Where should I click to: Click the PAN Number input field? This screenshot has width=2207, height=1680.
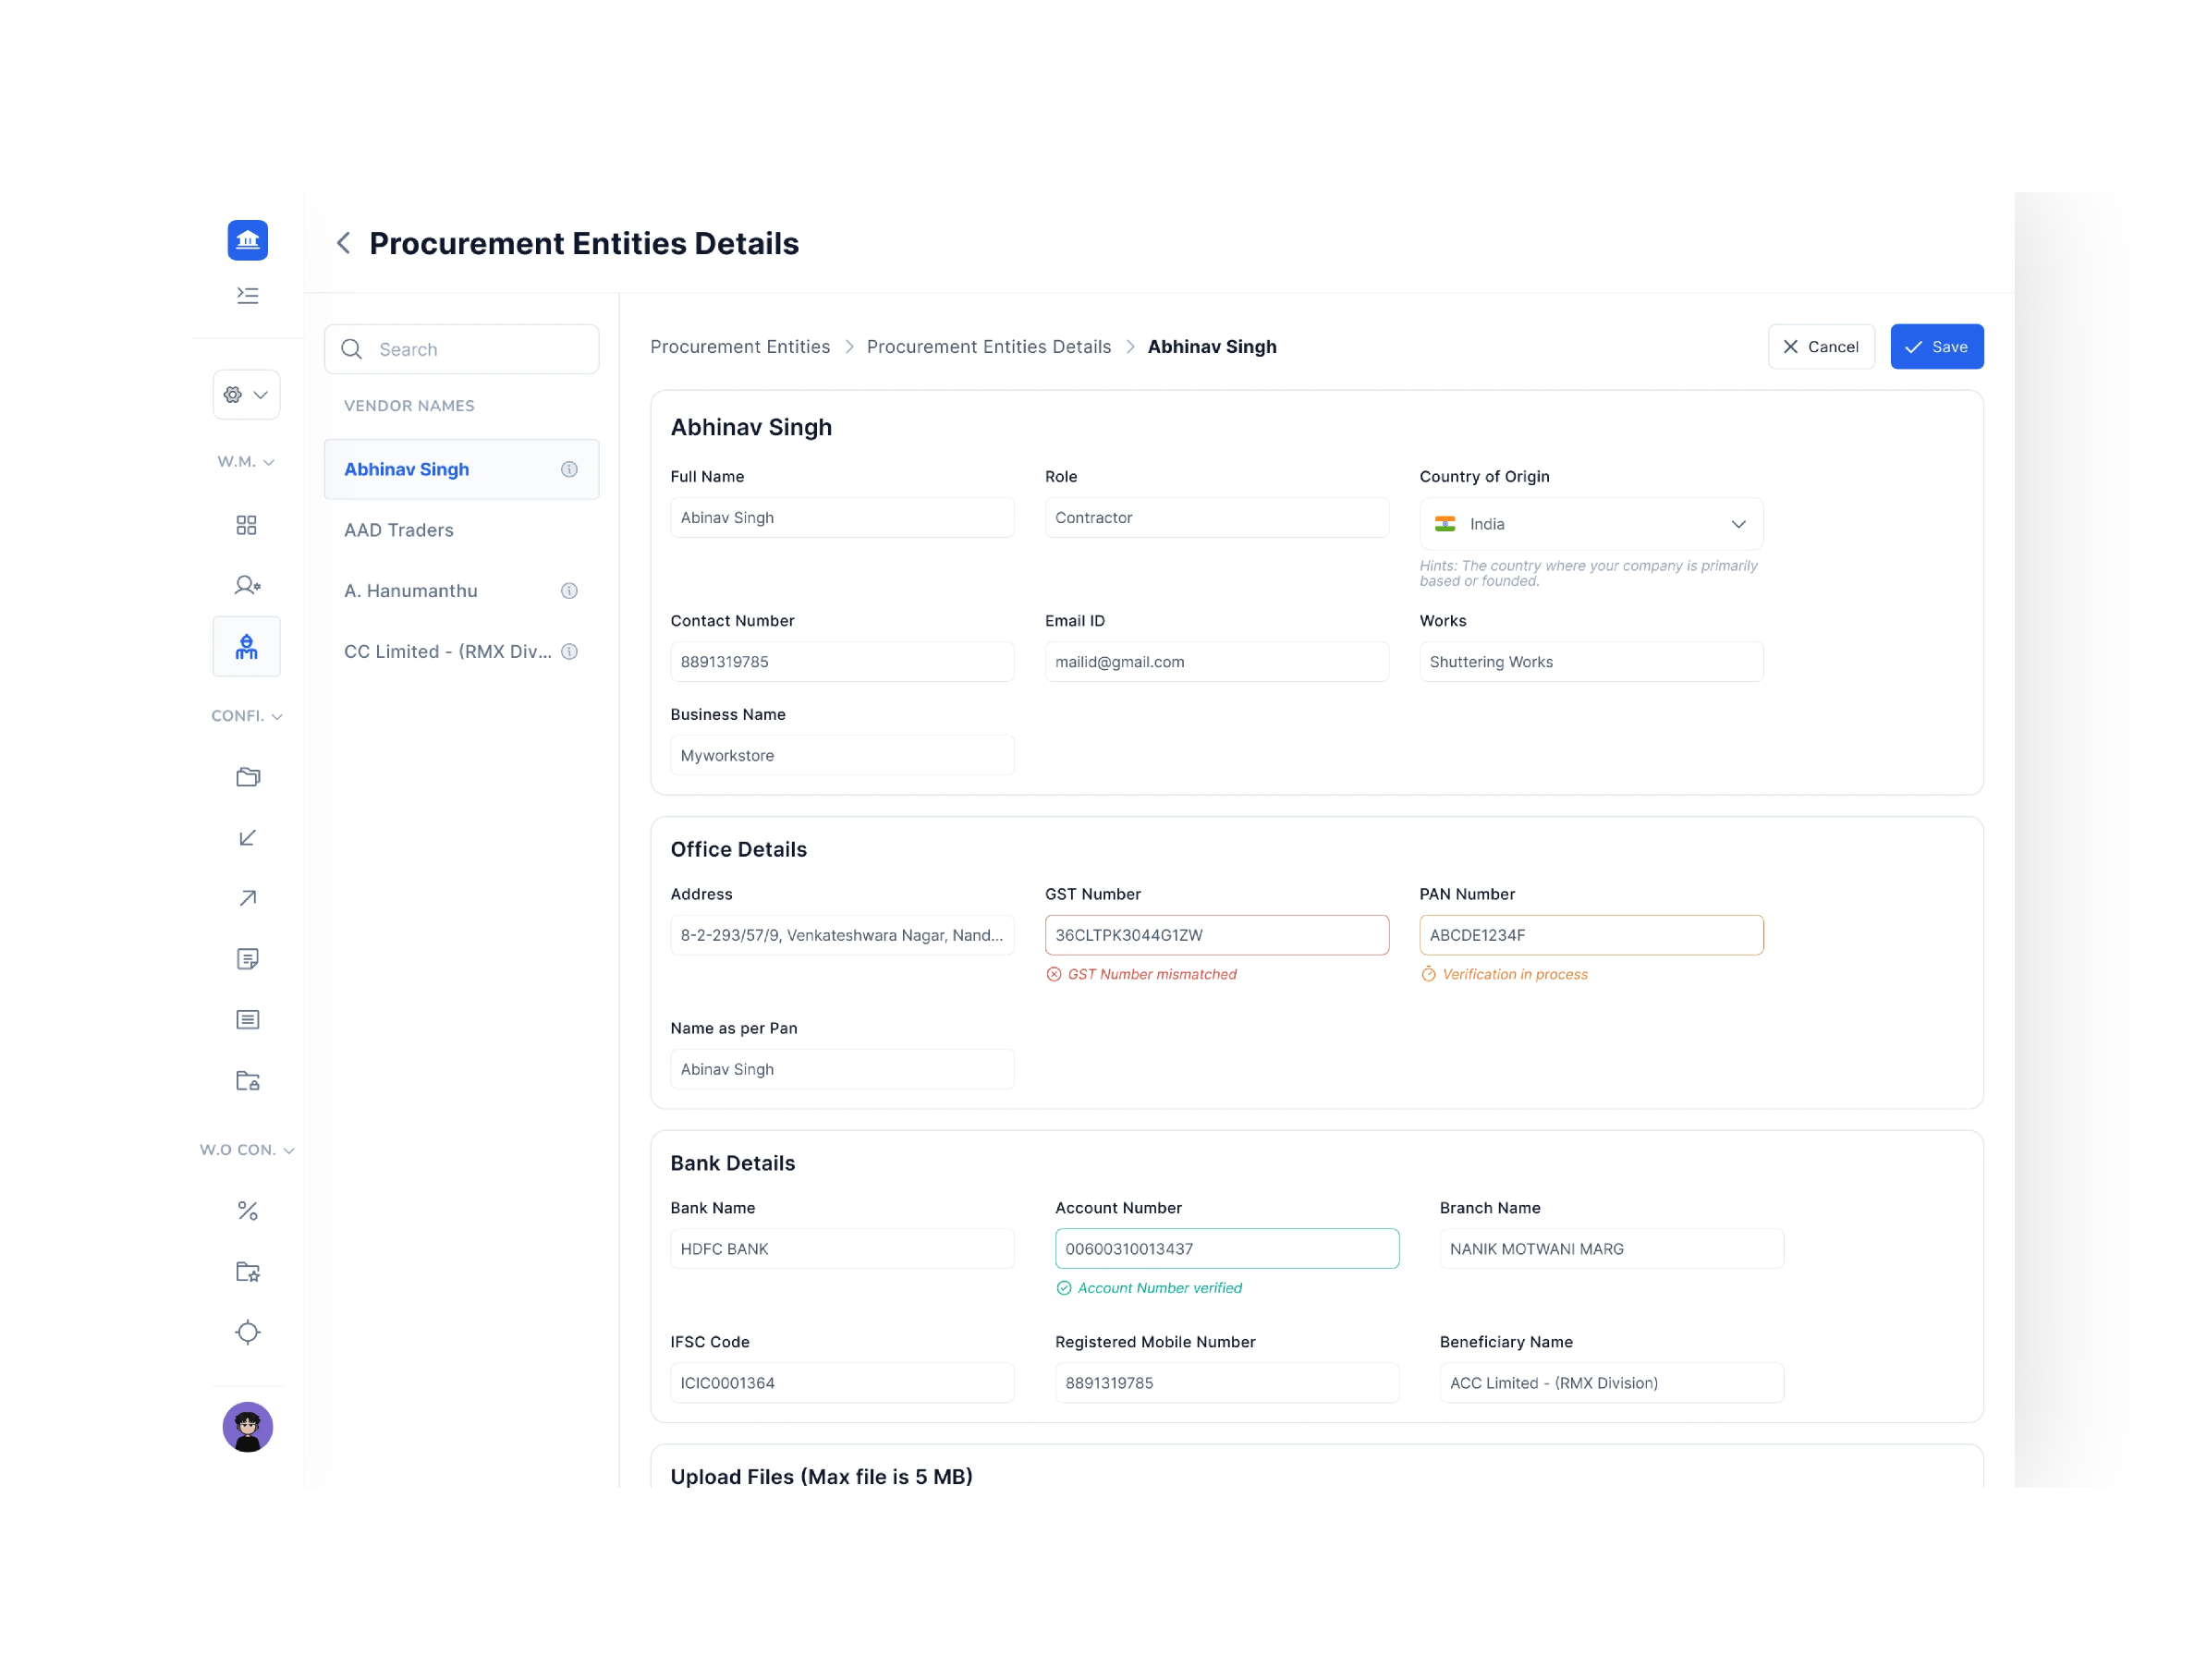click(x=1591, y=935)
